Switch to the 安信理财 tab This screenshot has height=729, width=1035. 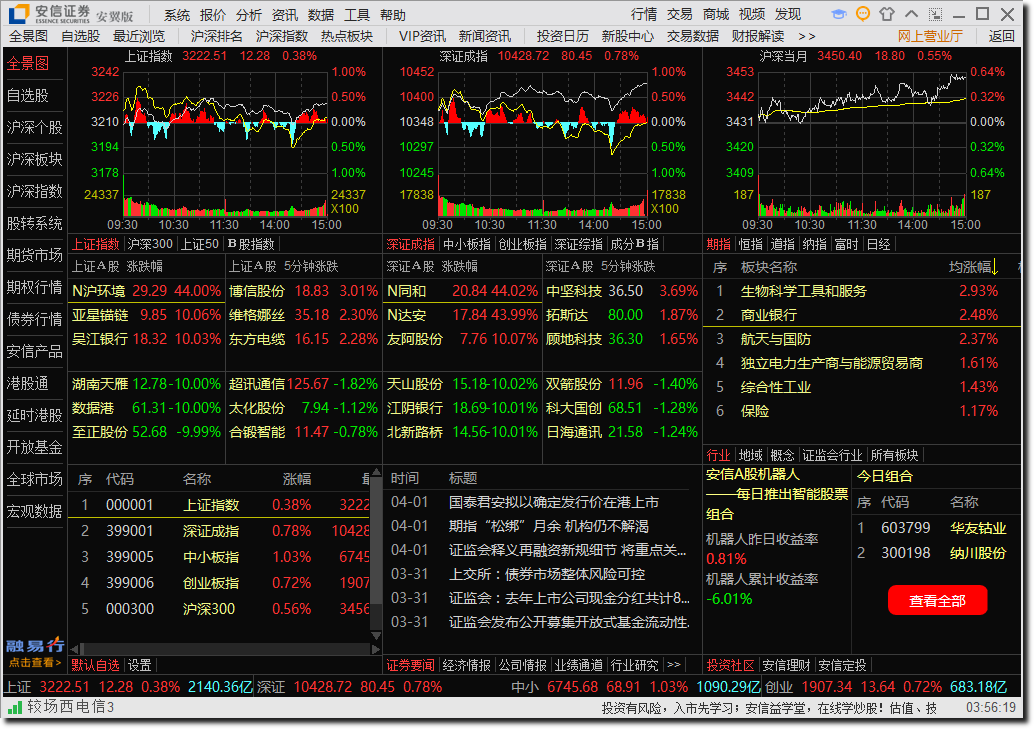click(x=787, y=665)
